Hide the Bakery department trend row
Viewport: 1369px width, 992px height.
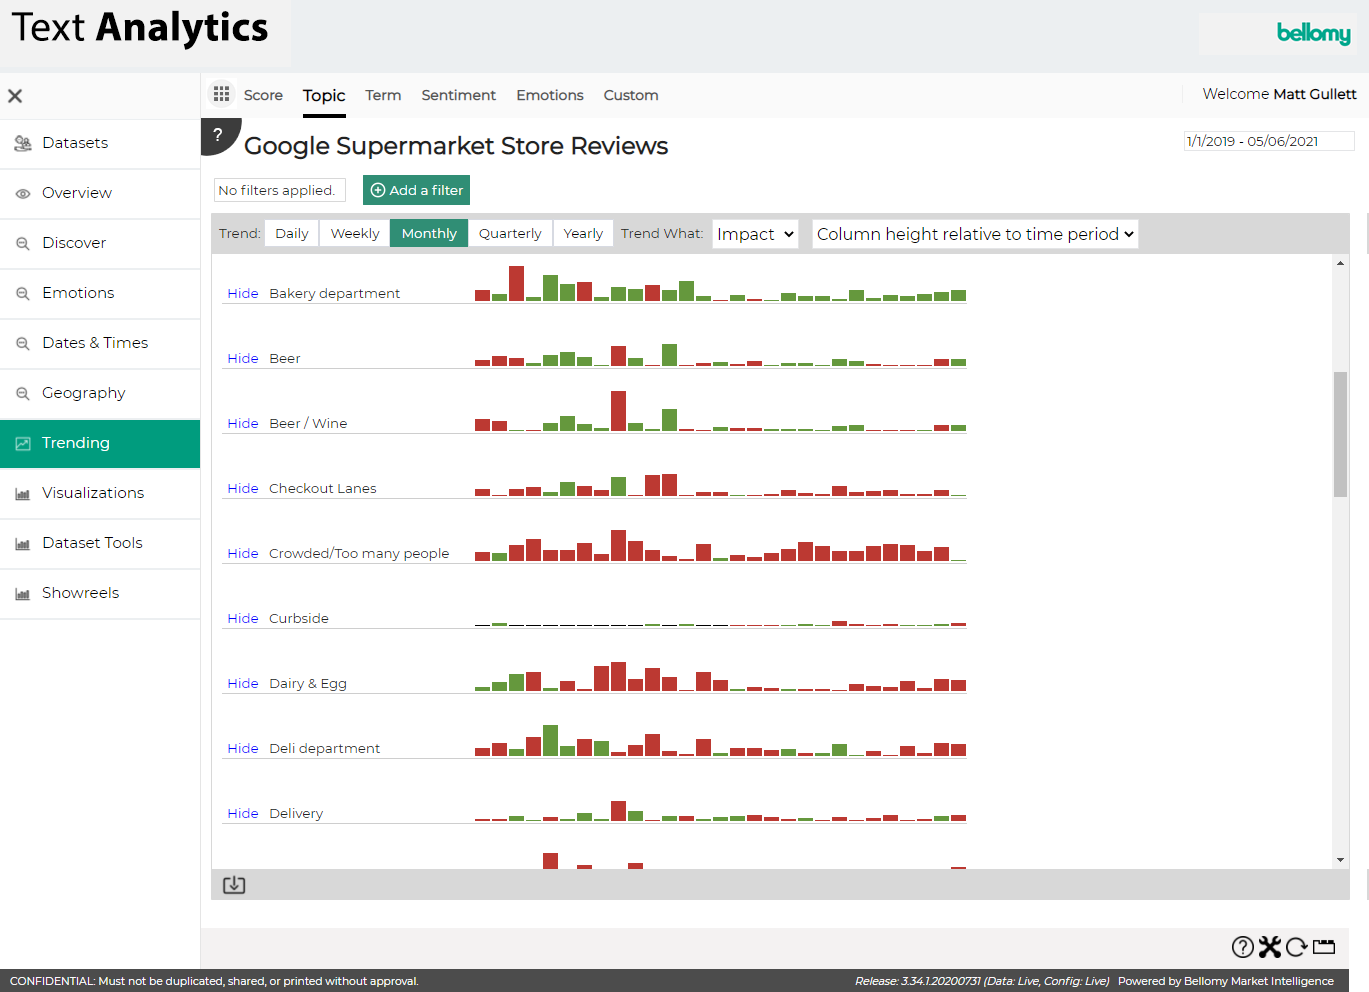click(242, 293)
